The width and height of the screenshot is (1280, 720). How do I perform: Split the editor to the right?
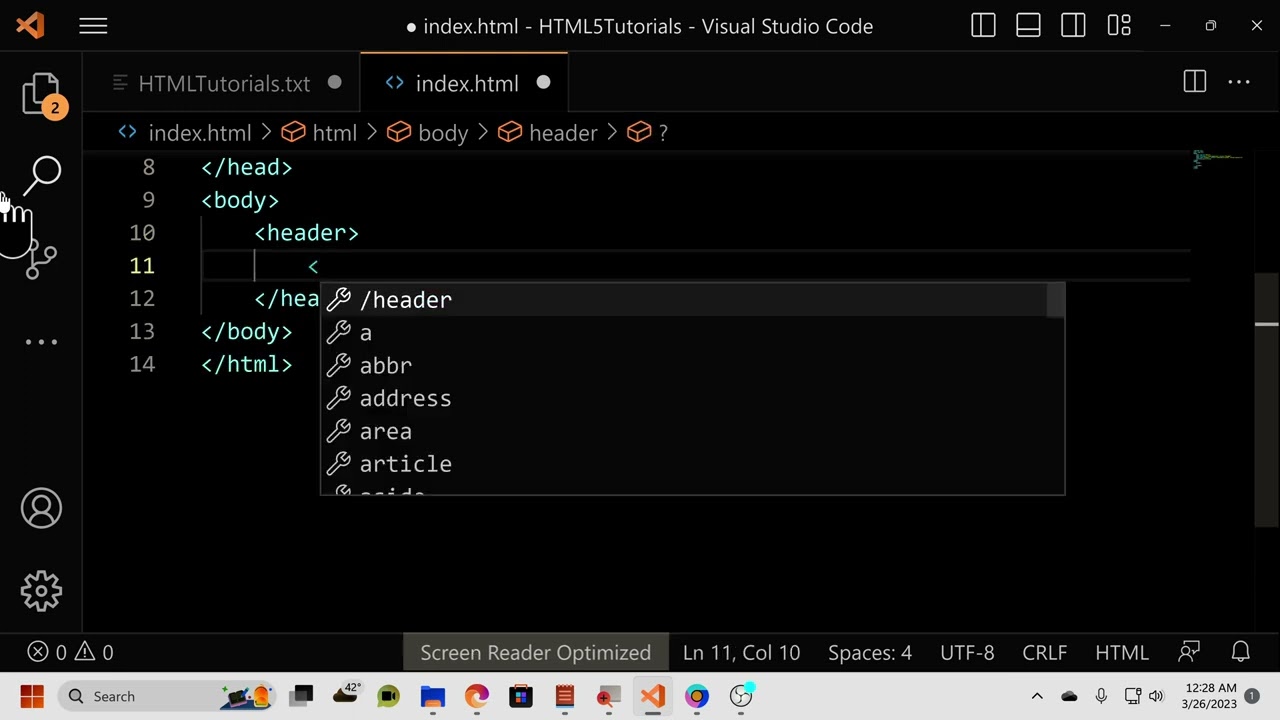tap(1195, 82)
